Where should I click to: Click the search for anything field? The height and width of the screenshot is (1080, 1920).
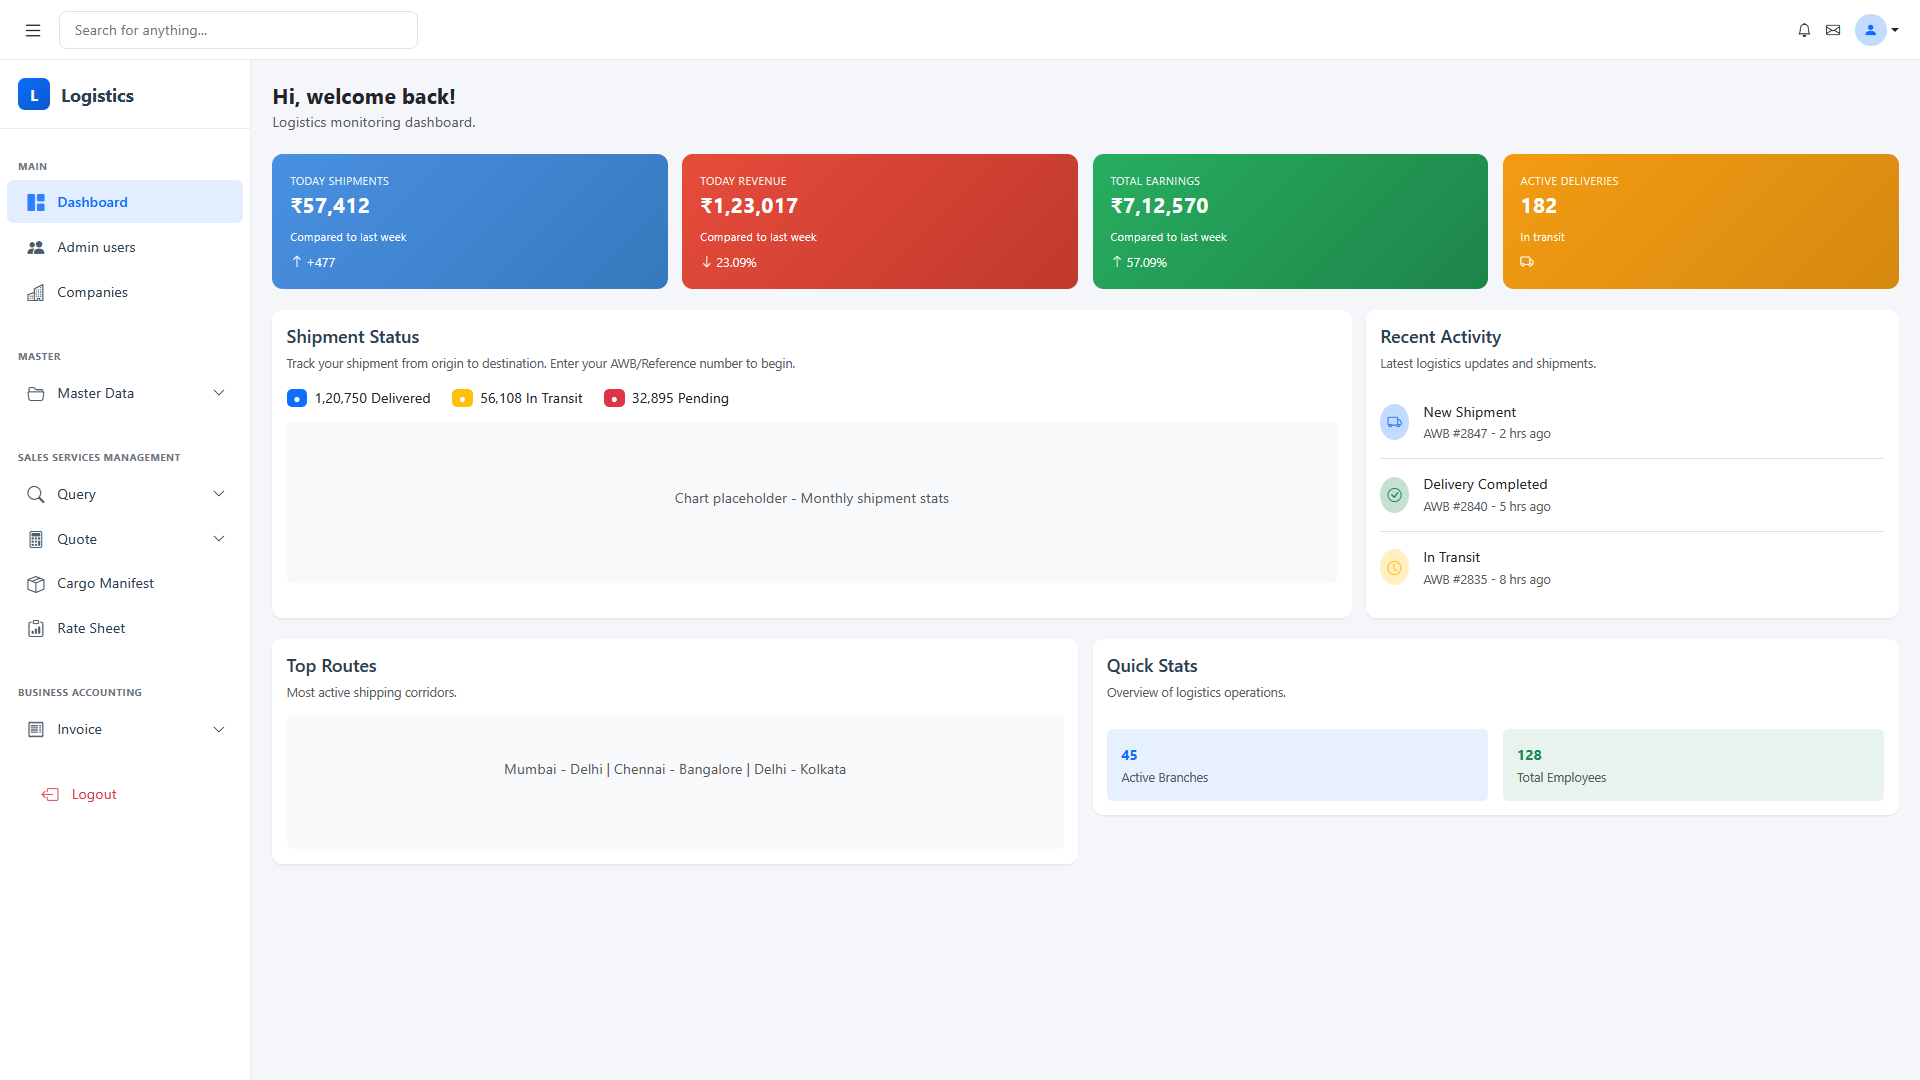pyautogui.click(x=238, y=30)
